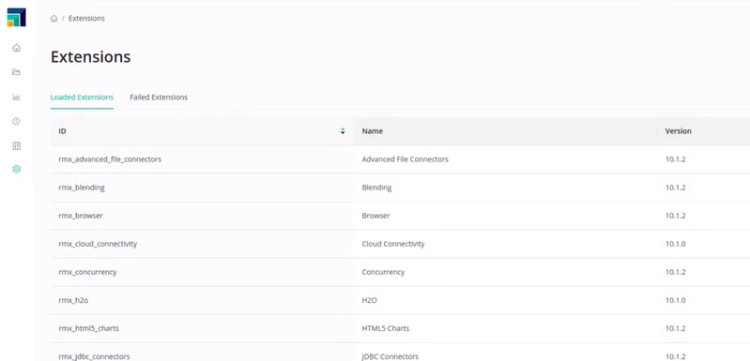750x361 pixels.
Task: Select the rmx_advanced_file_connectors ID cell
Action: tap(110, 159)
